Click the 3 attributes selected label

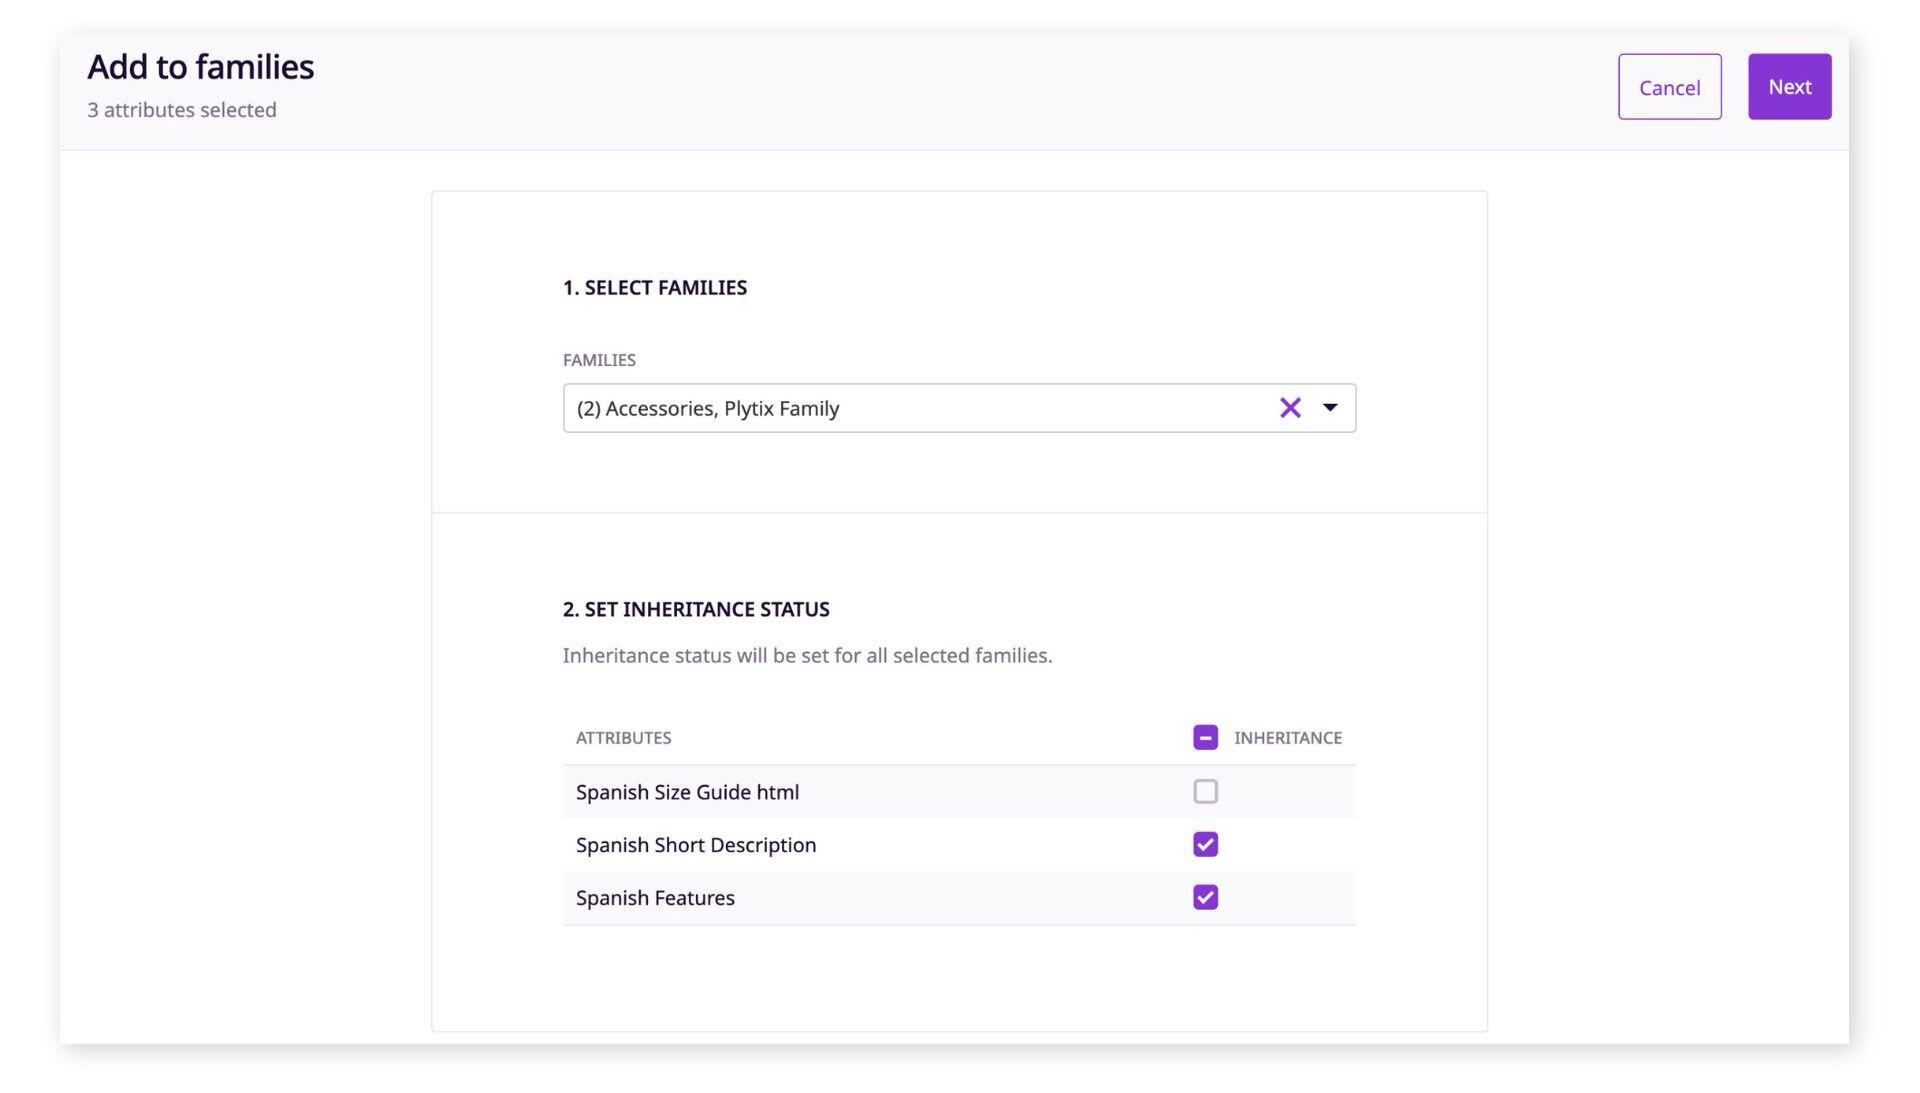click(182, 109)
